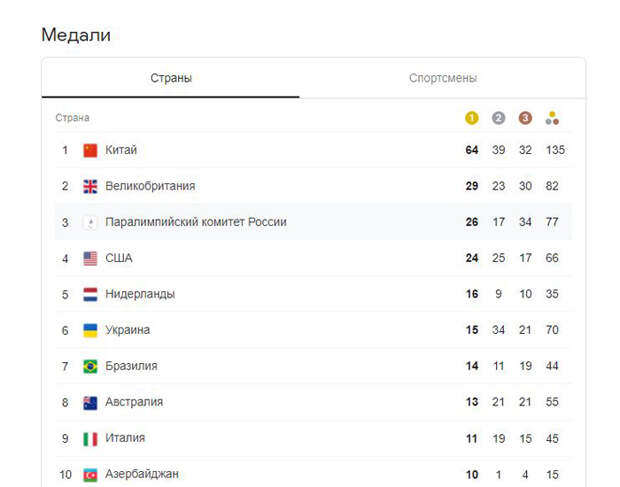Click the Italy flag icon
This screenshot has height=487, width=620.
click(90, 439)
